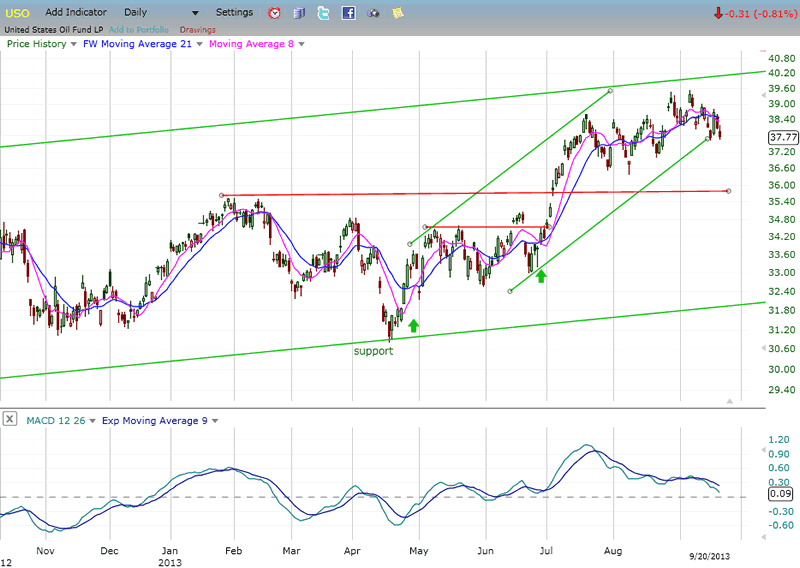Viewport: 800px width, 568px height.
Task: Click the red down arrow price change icon
Action: 718,14
